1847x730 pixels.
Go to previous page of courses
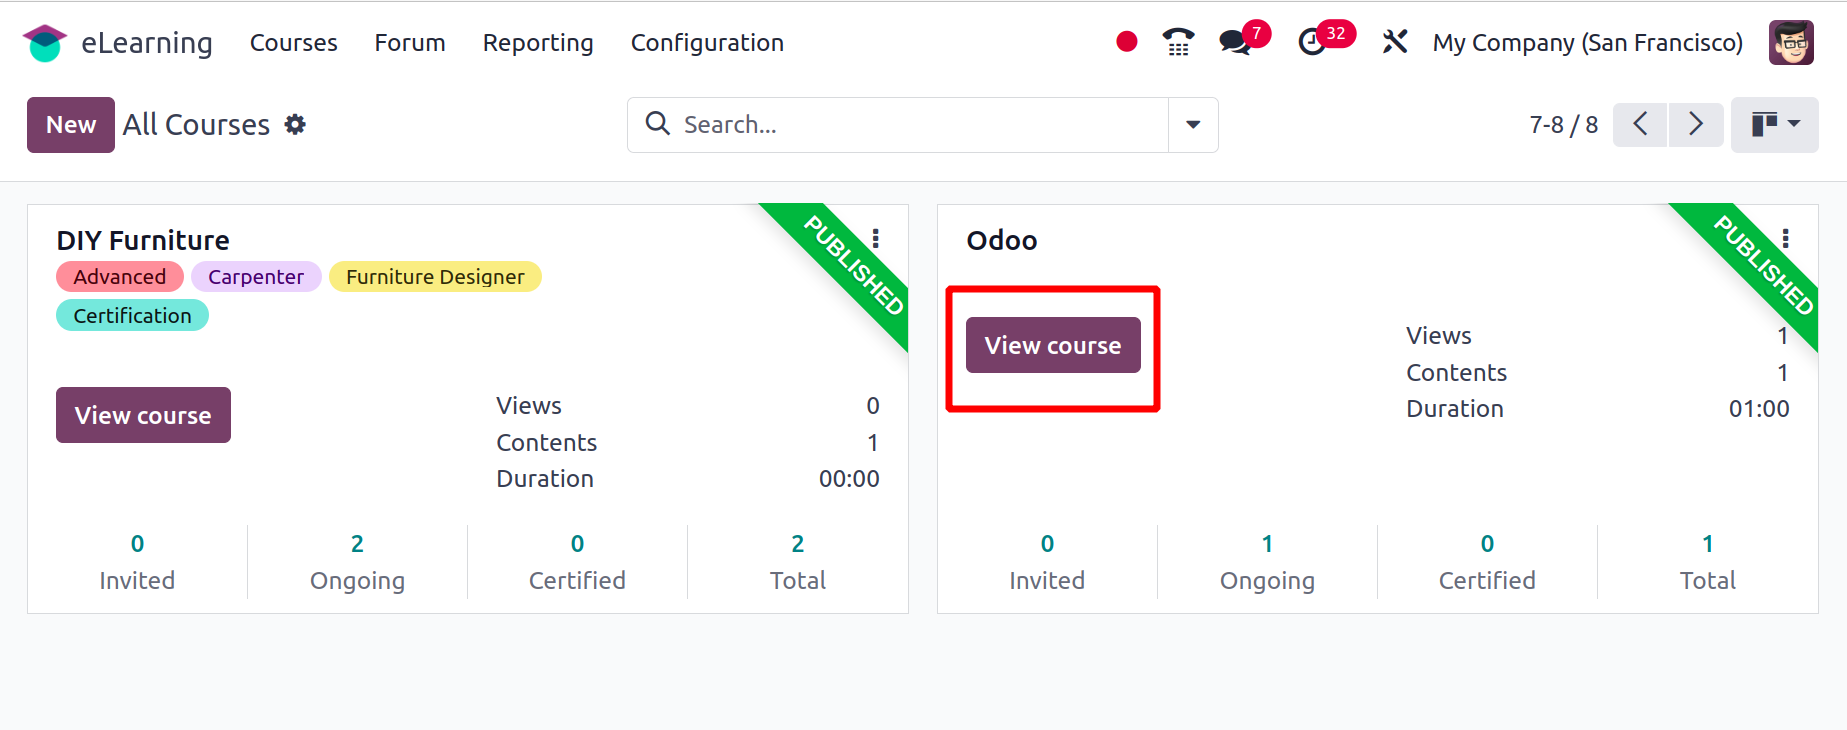pyautogui.click(x=1640, y=125)
